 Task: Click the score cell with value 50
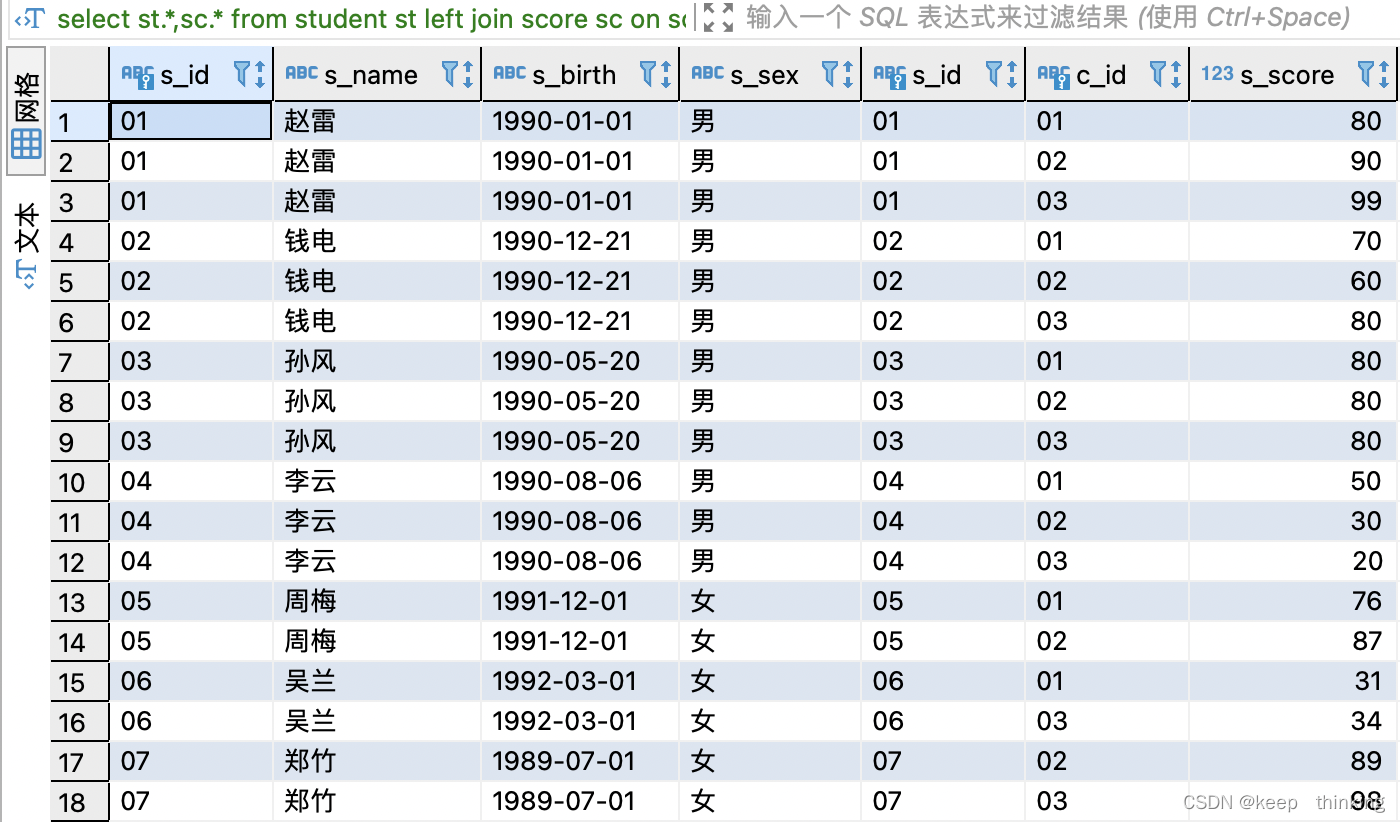1293,481
